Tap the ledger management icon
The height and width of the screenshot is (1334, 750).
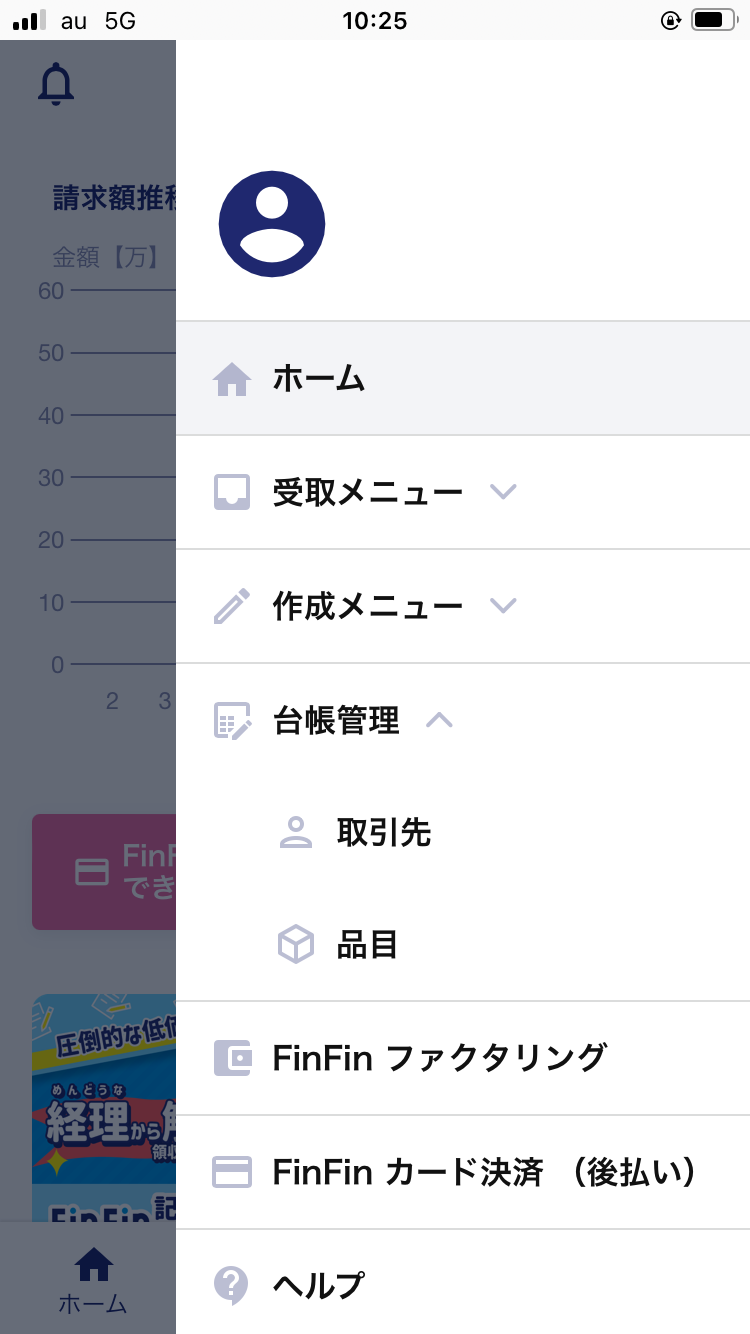tap(232, 721)
